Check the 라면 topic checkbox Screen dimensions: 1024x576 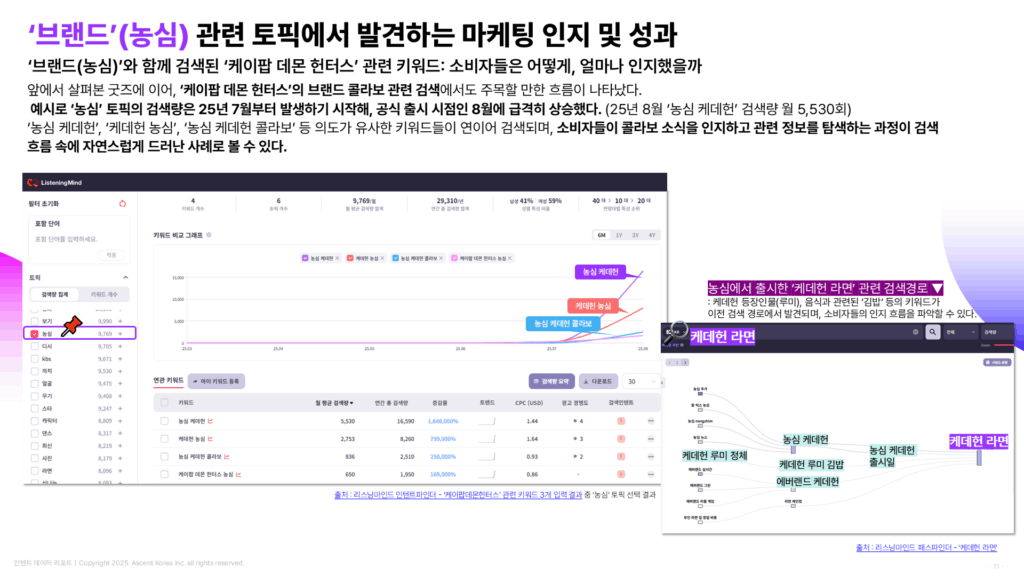[35, 470]
